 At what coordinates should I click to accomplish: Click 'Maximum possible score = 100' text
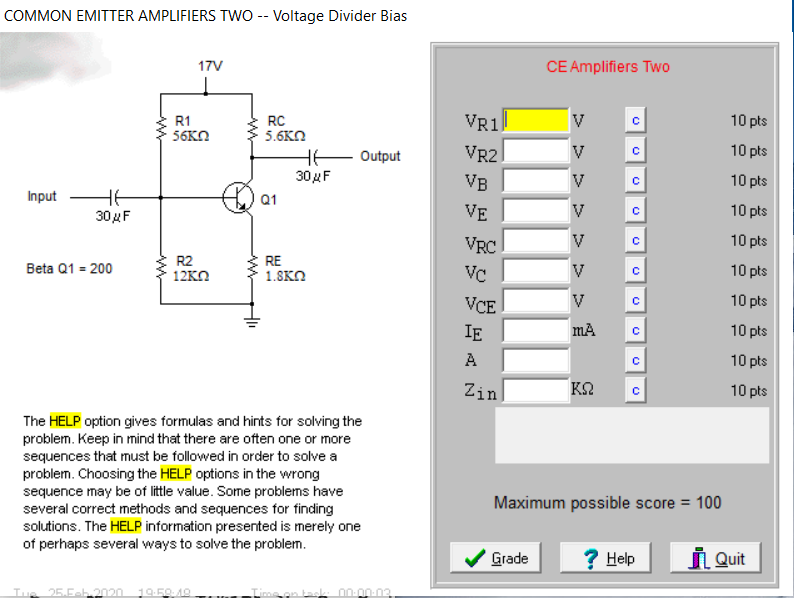pos(607,502)
